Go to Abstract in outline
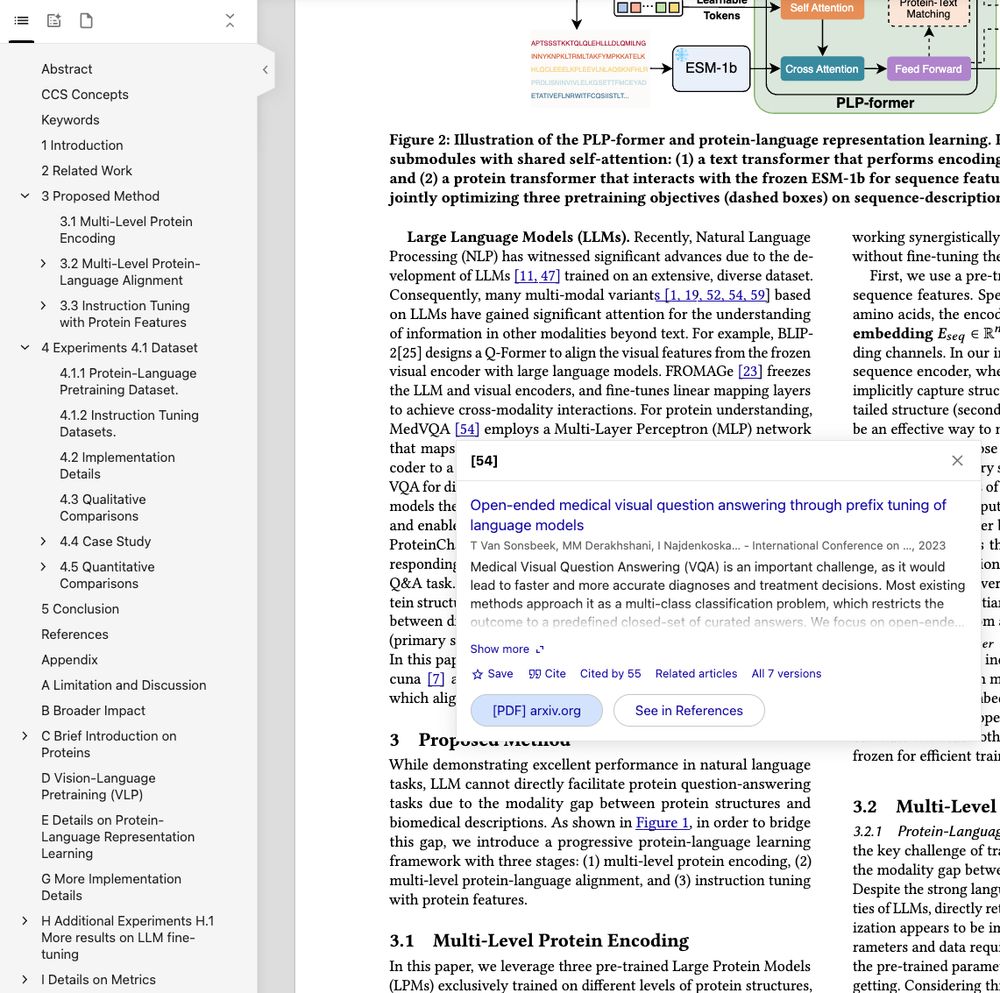1000x993 pixels. pyautogui.click(x=66, y=69)
